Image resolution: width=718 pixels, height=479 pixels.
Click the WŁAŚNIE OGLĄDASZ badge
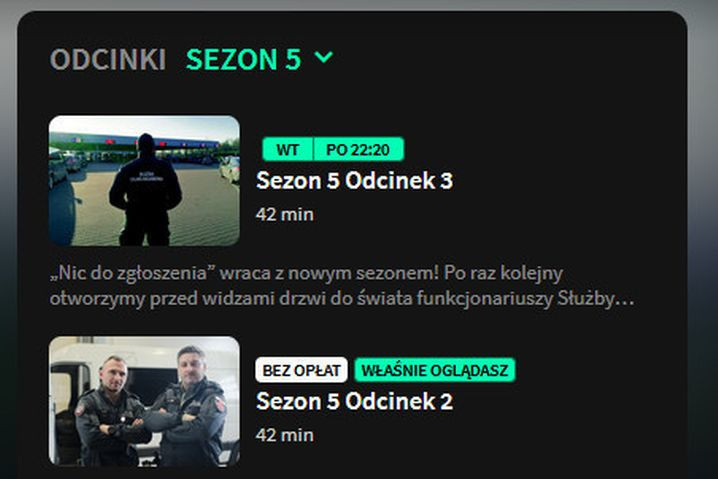435,370
